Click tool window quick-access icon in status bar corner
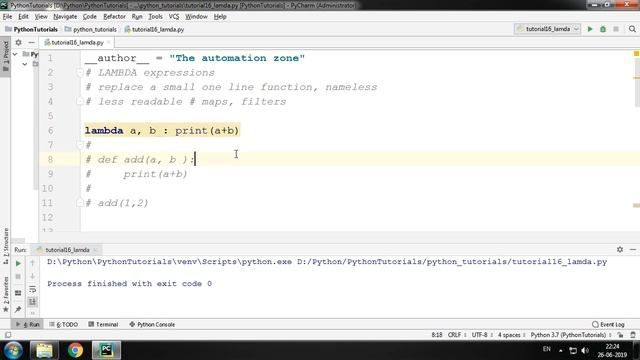The width and height of the screenshot is (640, 360). click(8, 335)
